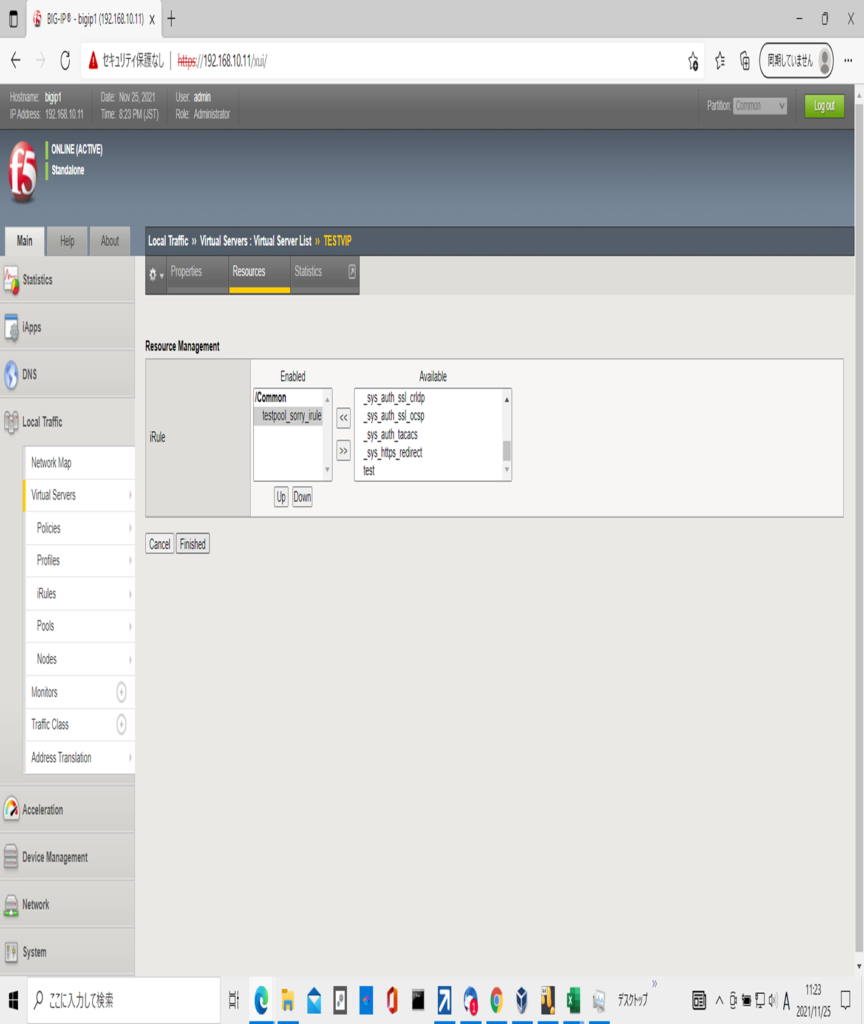Click the Monitors add plus icon

click(122, 692)
